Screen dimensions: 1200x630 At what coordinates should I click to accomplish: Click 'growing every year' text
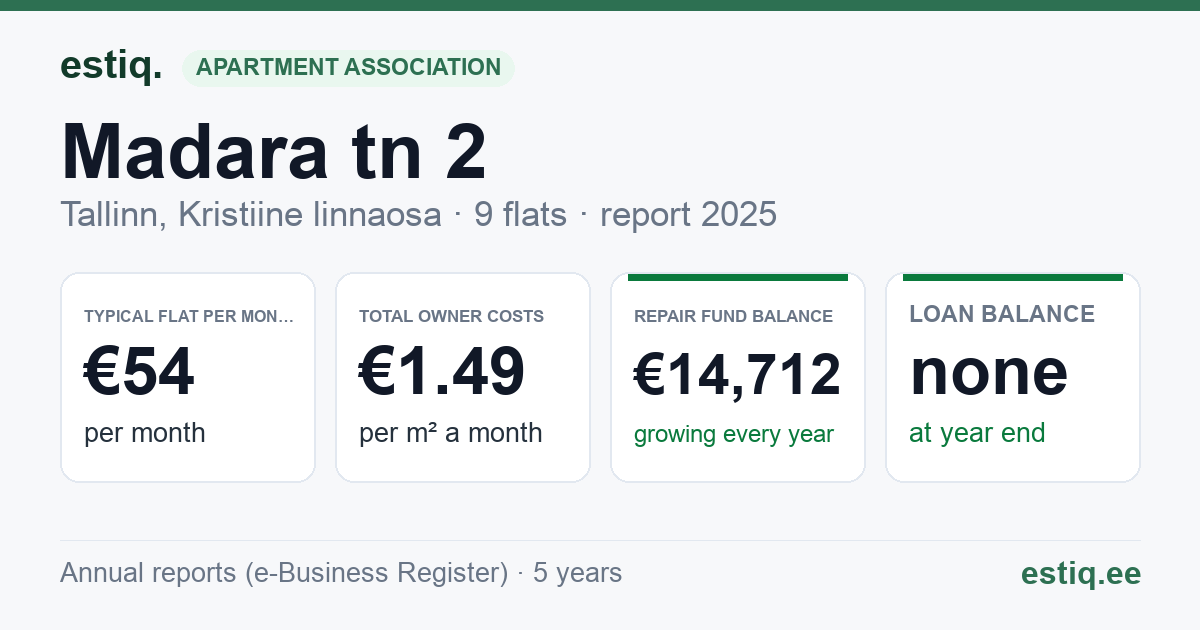[x=734, y=435]
